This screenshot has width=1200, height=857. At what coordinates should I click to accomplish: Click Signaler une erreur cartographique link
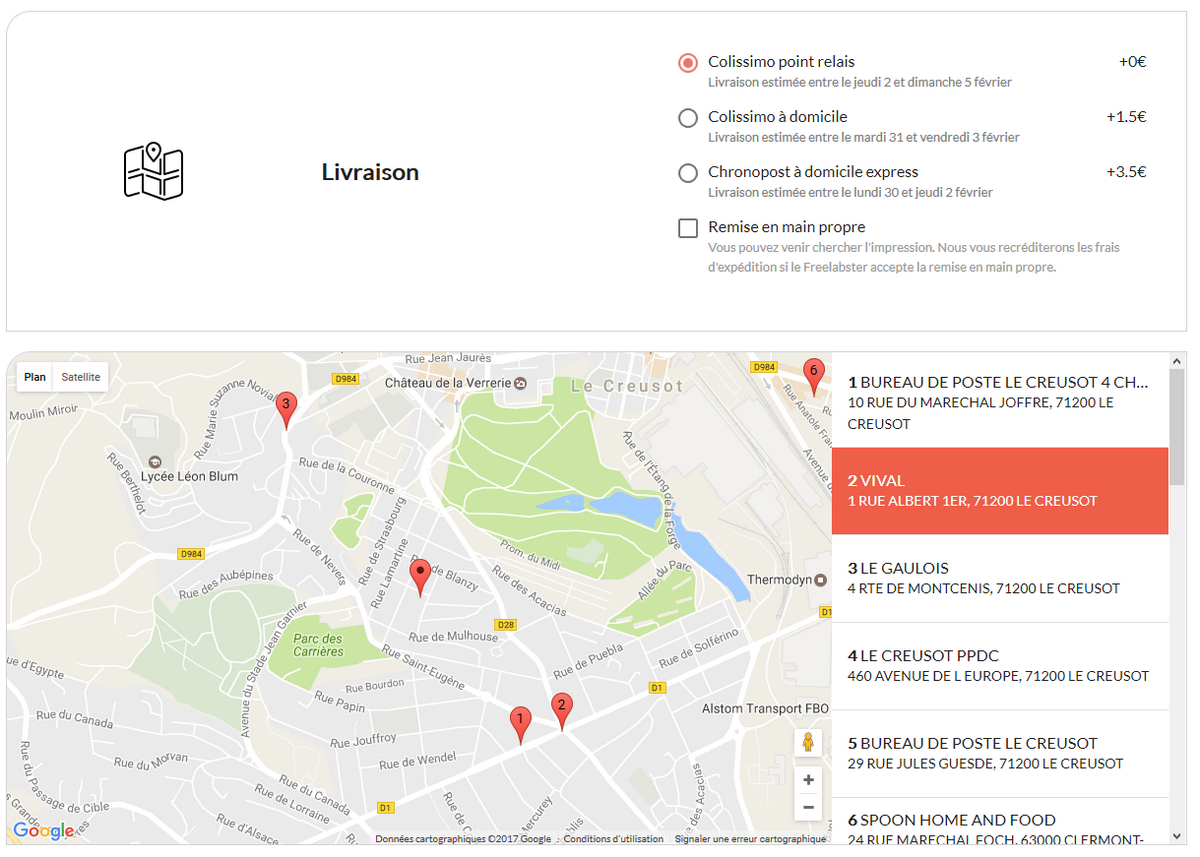[x=750, y=839]
